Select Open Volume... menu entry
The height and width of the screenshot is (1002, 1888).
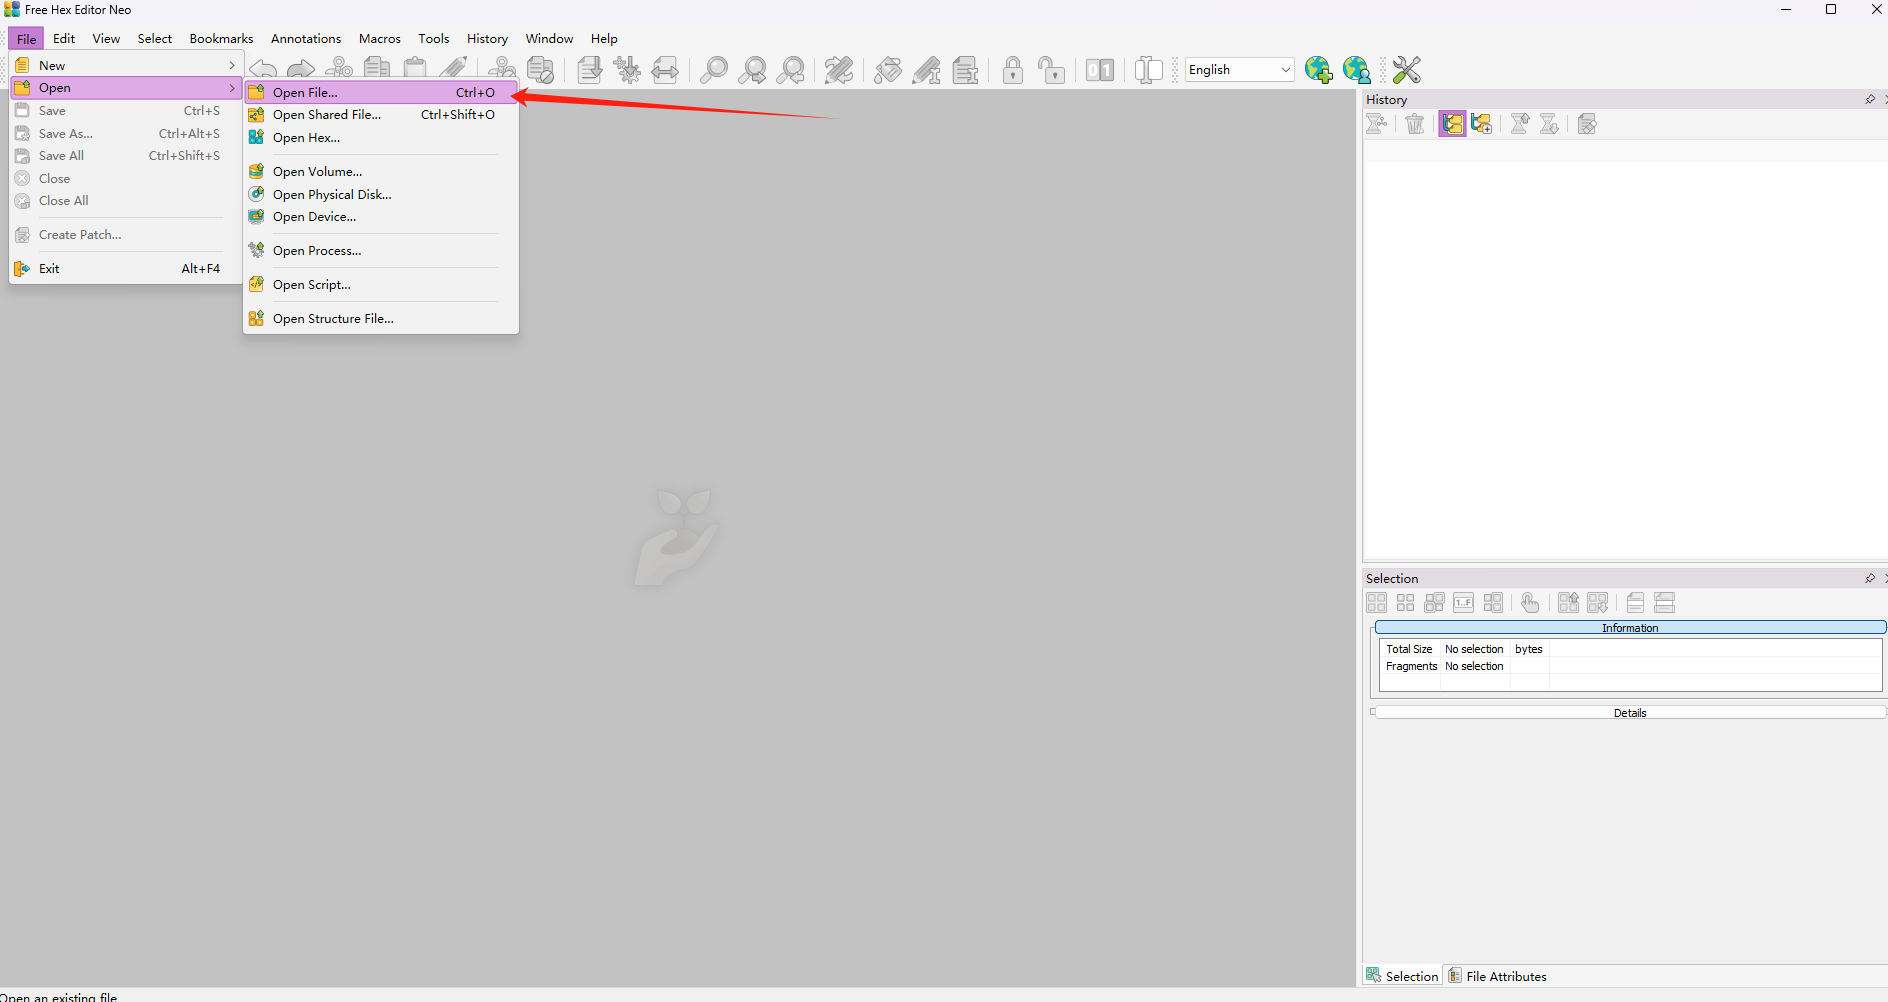pos(381,172)
